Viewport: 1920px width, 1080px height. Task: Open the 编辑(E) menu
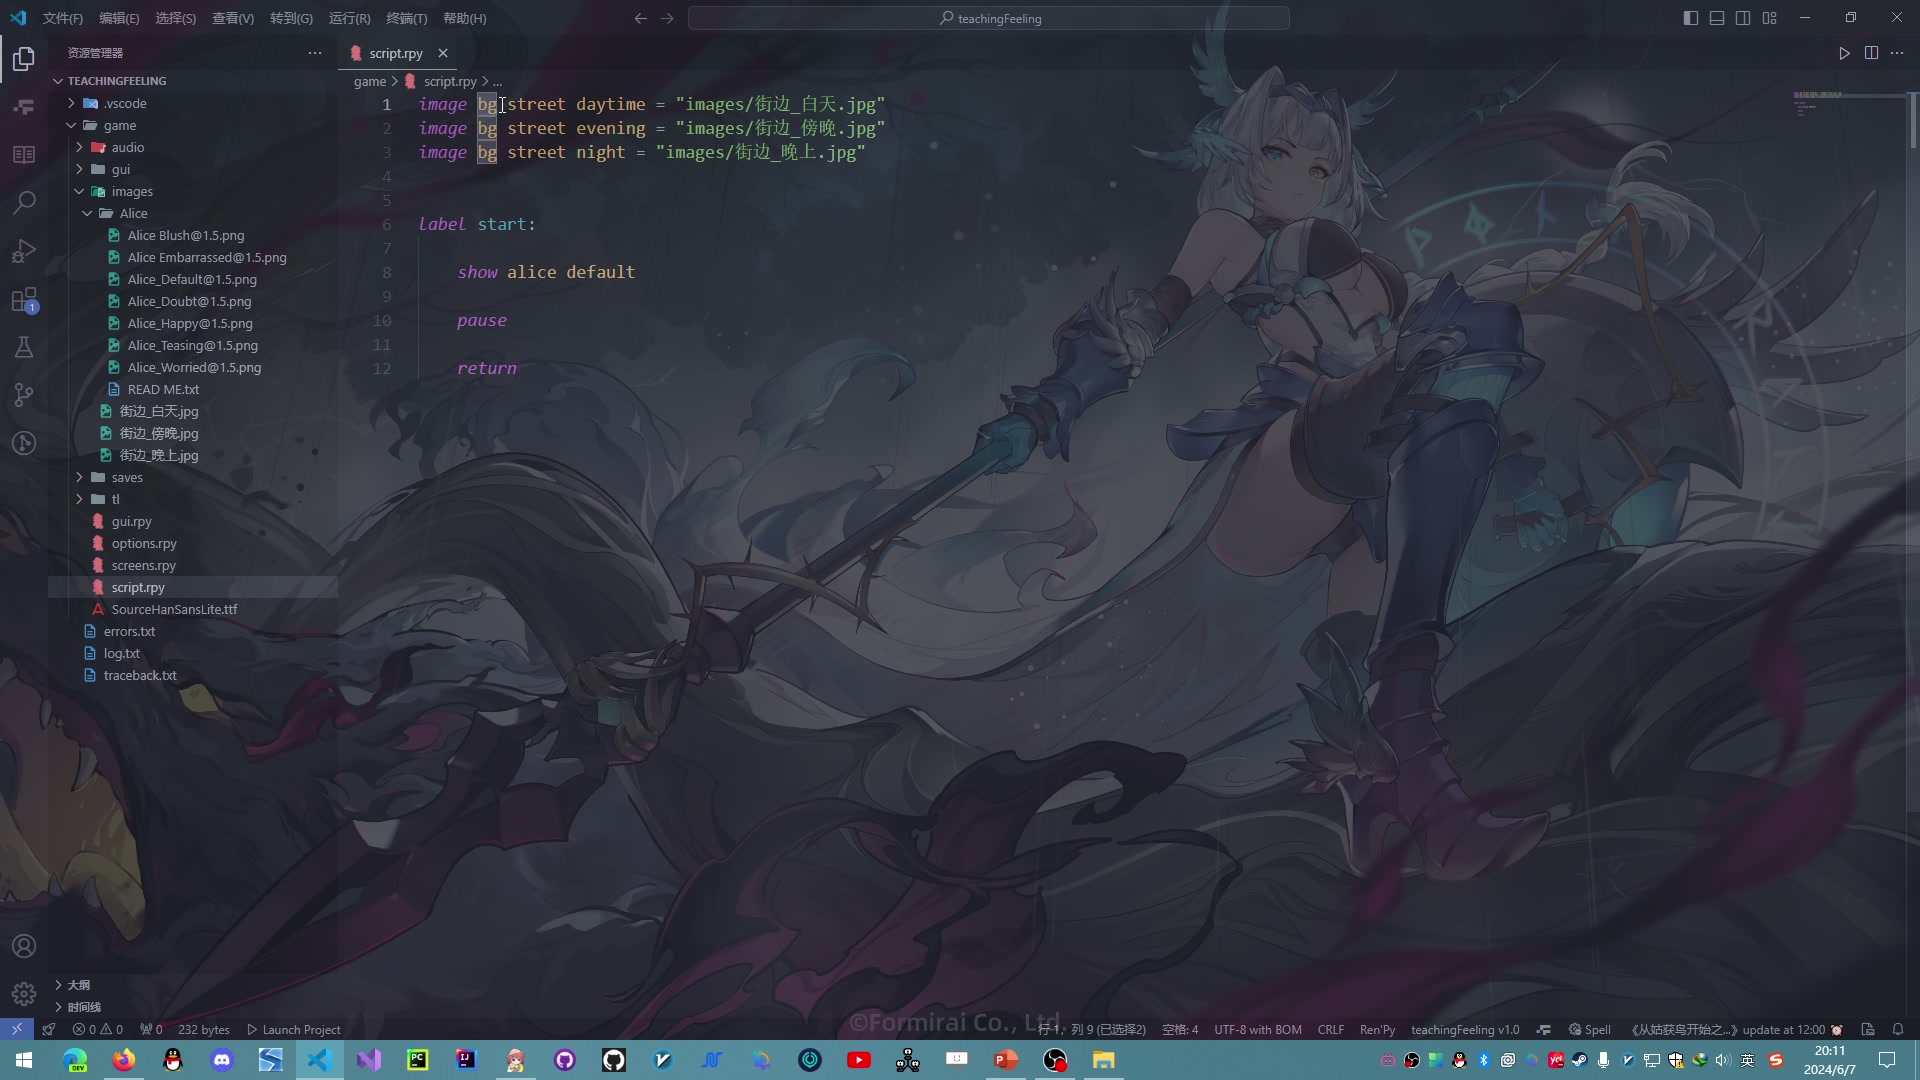pos(119,18)
